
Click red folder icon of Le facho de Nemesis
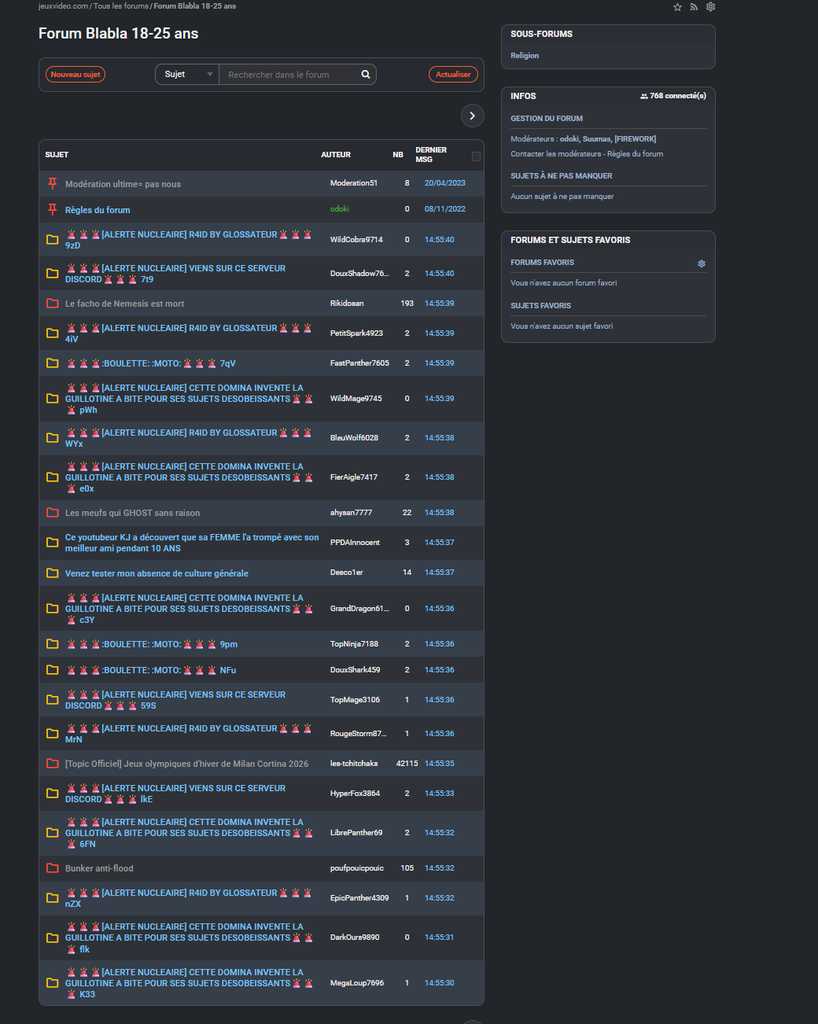[x=52, y=303]
